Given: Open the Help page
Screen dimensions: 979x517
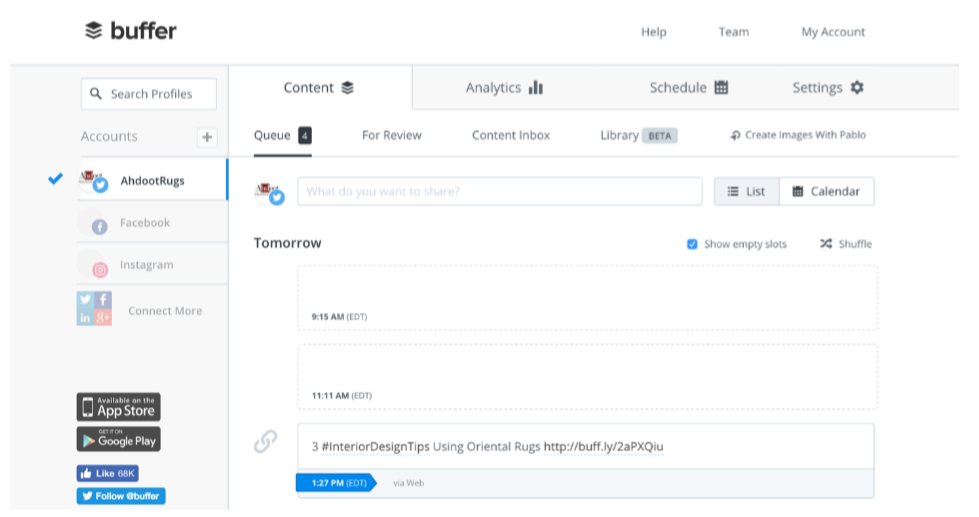Looking at the screenshot, I should [654, 32].
